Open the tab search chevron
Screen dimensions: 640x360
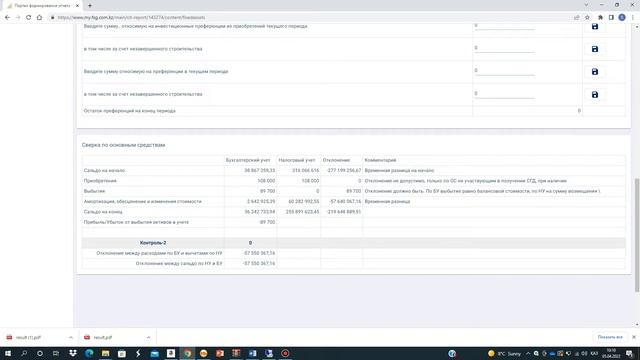point(586,5)
